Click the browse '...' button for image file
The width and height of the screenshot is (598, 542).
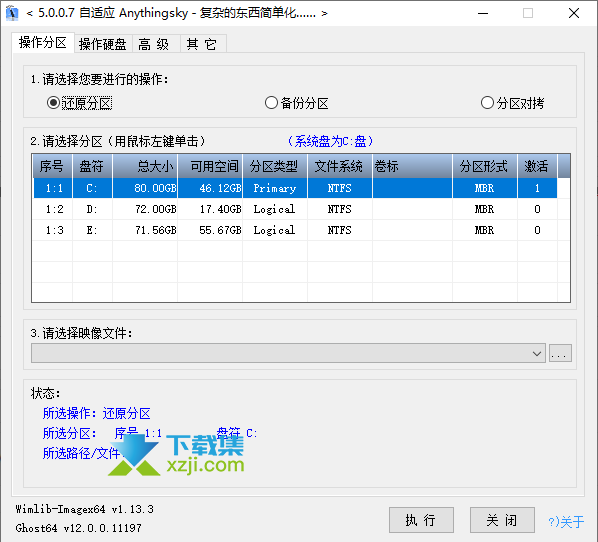click(x=560, y=353)
